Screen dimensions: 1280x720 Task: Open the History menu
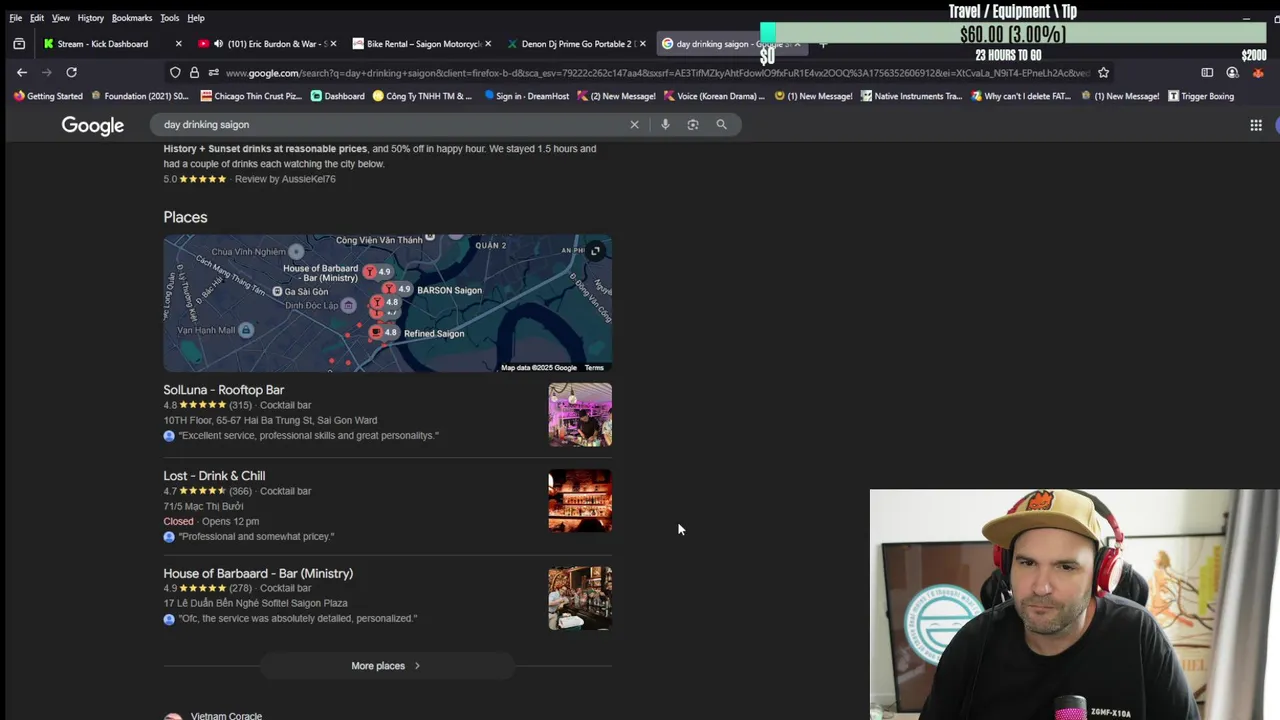pyautogui.click(x=91, y=18)
